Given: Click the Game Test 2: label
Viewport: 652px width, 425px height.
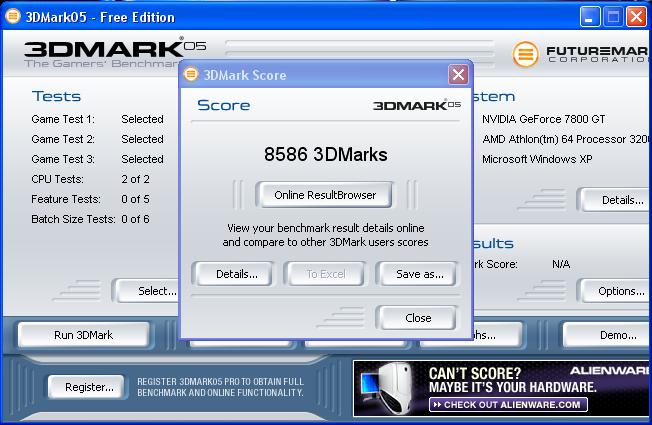Looking at the screenshot, I should (x=63, y=139).
